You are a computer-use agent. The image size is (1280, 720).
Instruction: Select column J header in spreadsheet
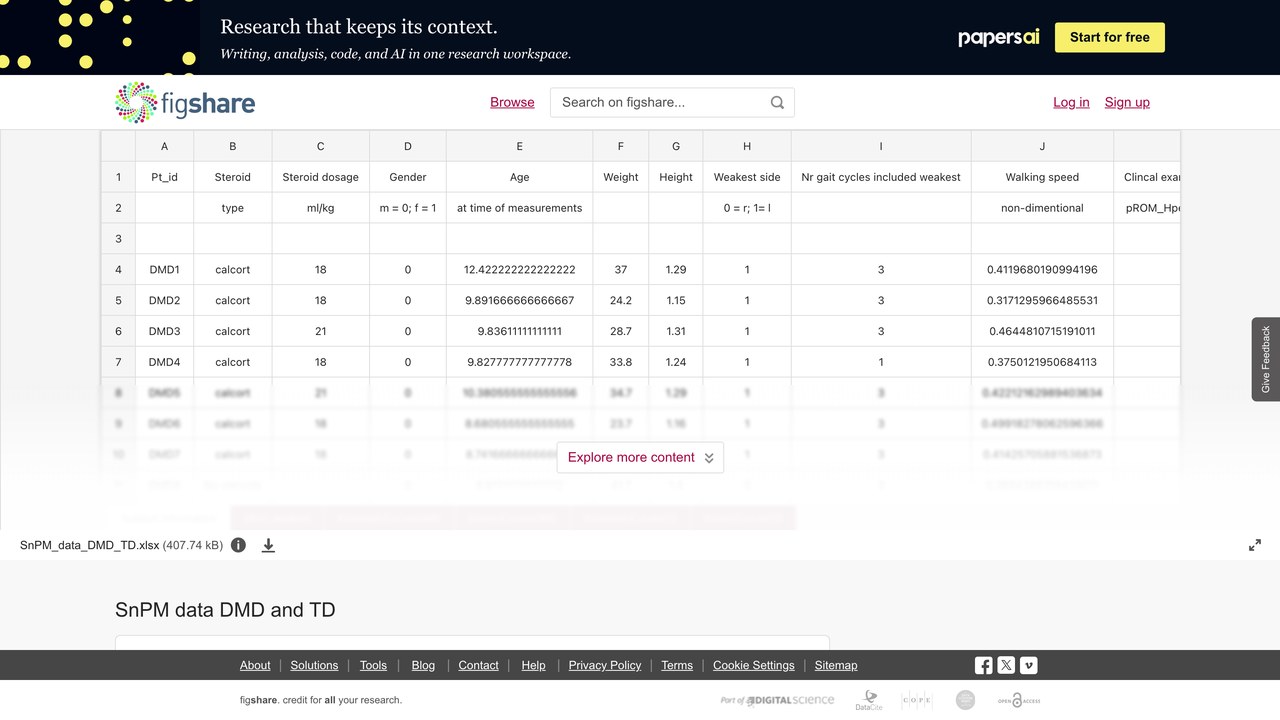pos(1042,146)
